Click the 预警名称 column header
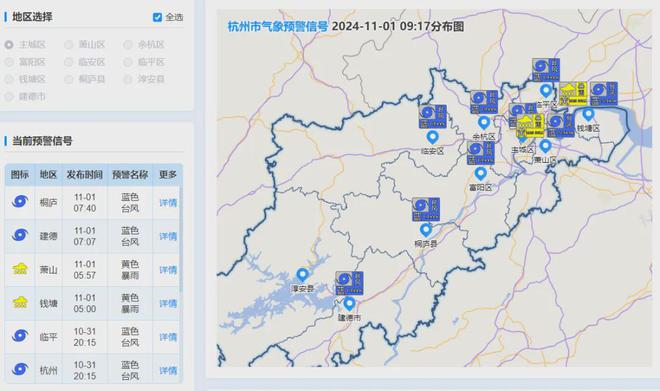 tap(130, 175)
